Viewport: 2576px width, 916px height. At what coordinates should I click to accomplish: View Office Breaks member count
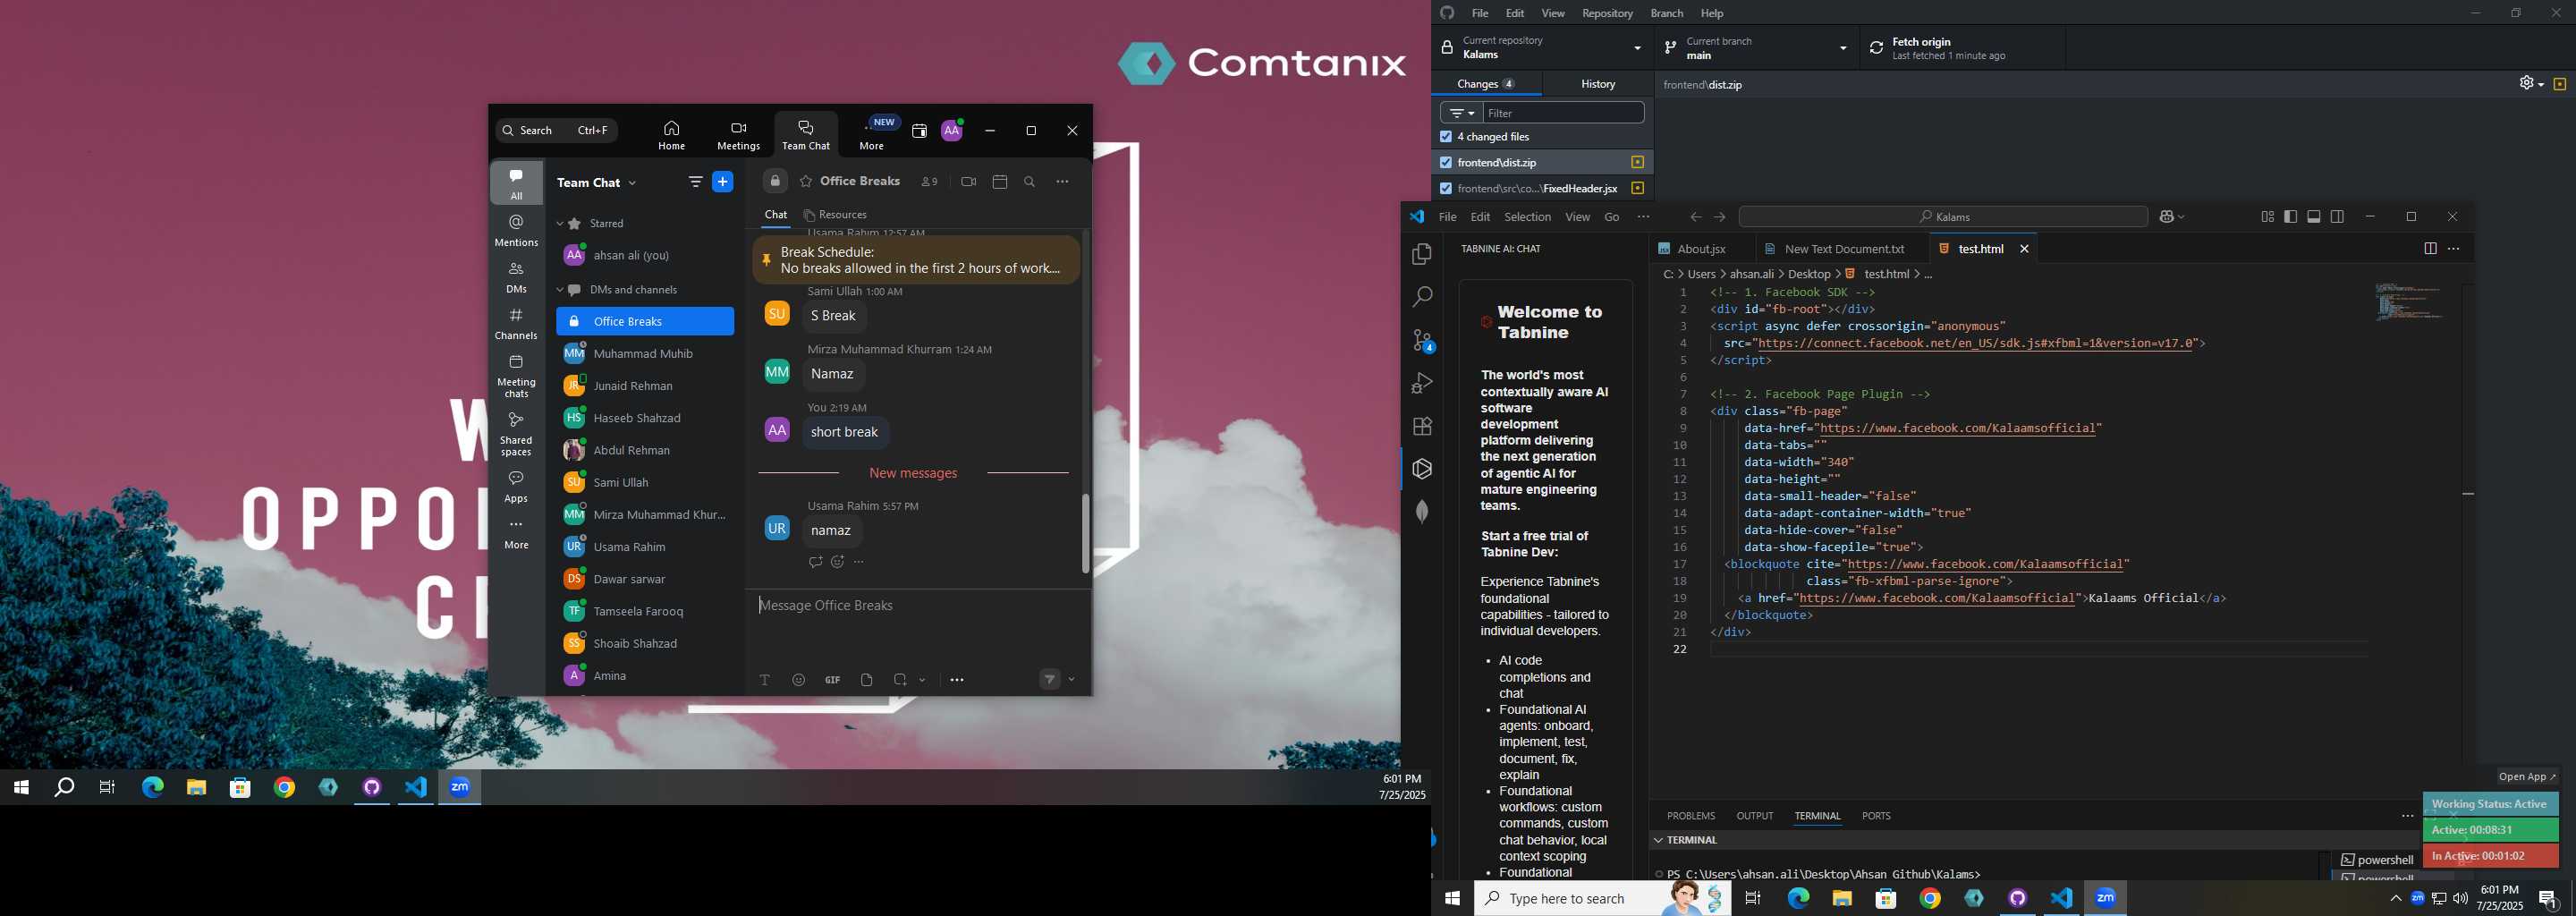[930, 182]
